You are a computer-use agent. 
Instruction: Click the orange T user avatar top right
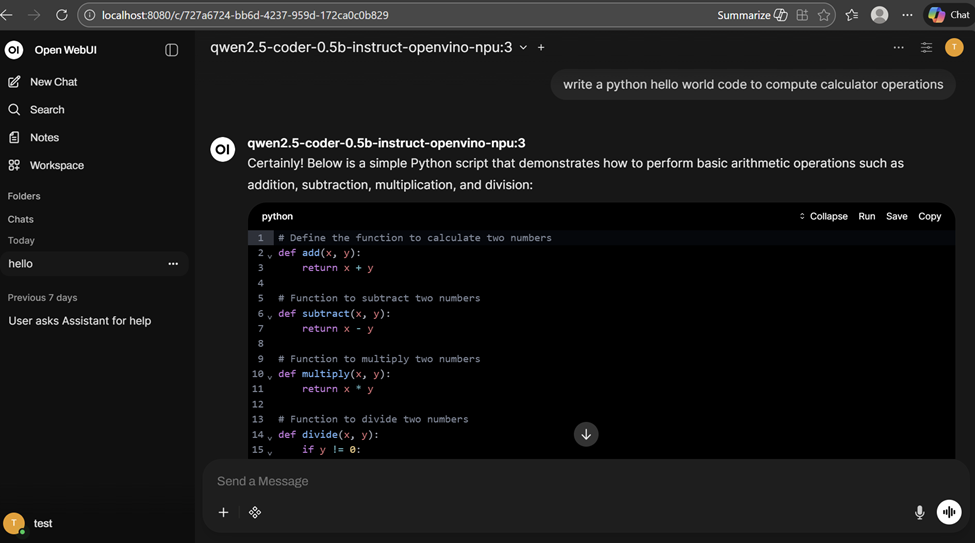coord(954,48)
